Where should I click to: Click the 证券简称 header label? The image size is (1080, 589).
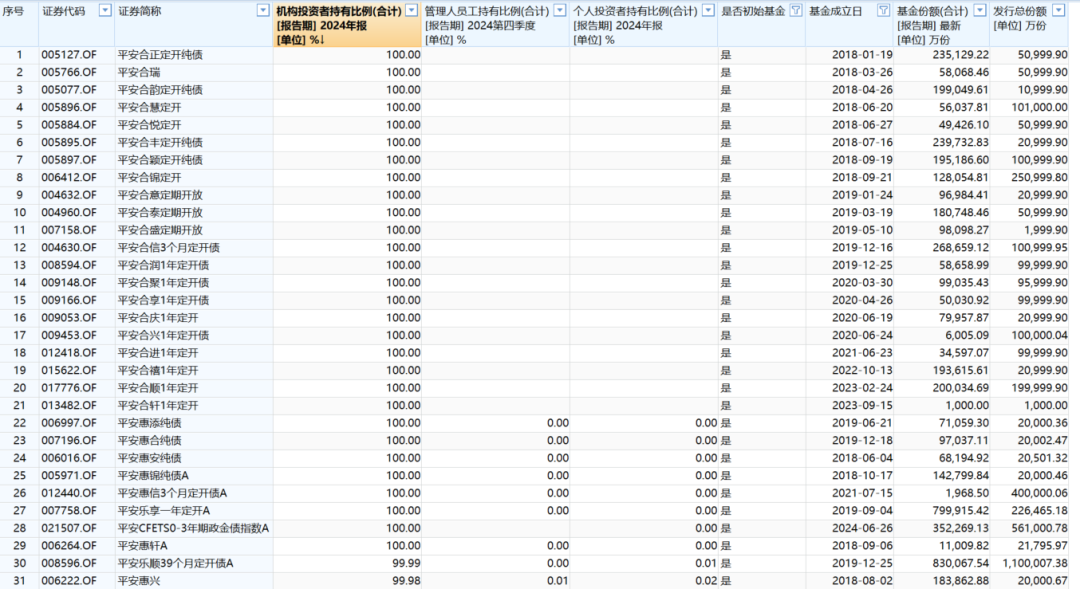140,11
